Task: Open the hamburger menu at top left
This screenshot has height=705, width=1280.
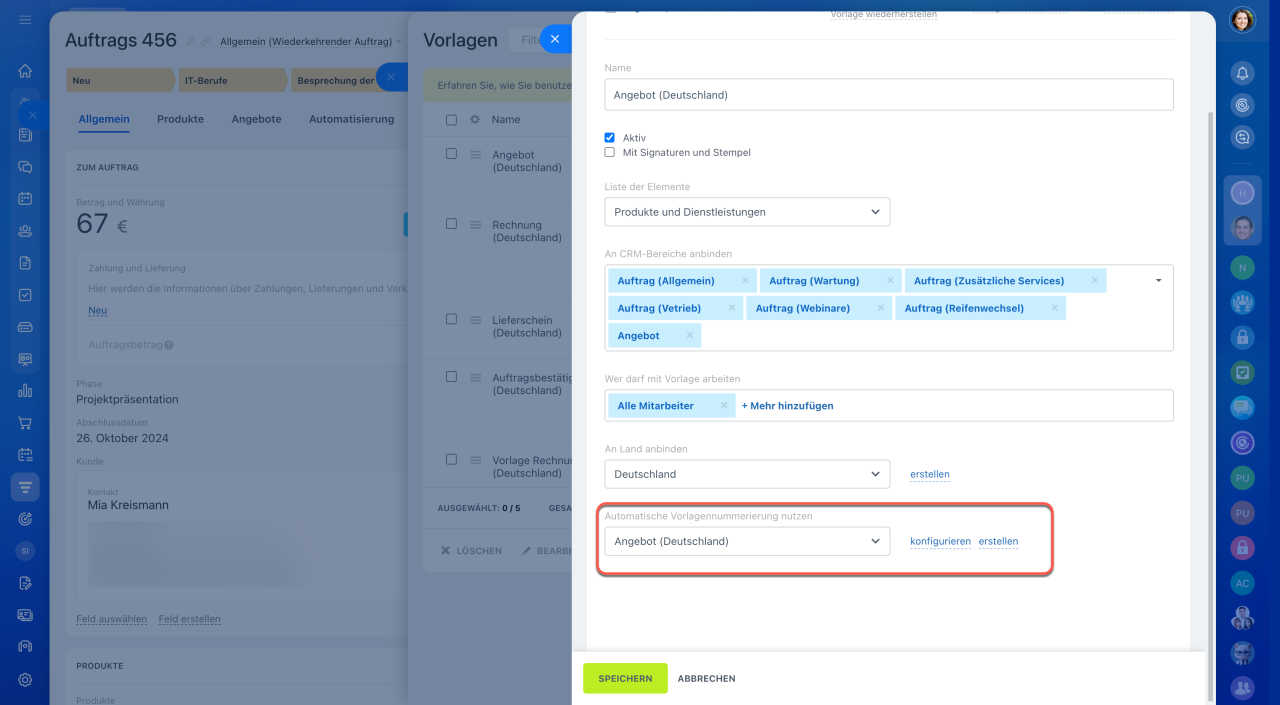Action: tap(25, 20)
